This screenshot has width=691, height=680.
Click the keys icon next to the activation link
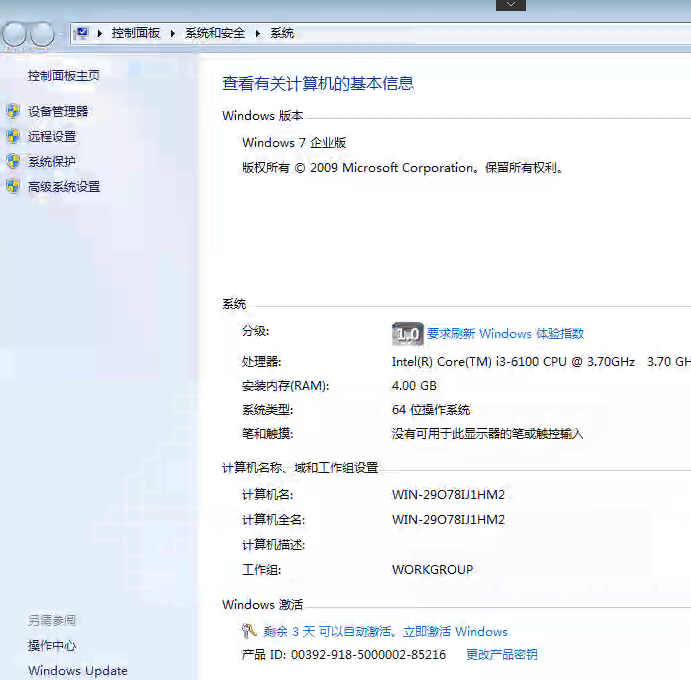coord(249,631)
